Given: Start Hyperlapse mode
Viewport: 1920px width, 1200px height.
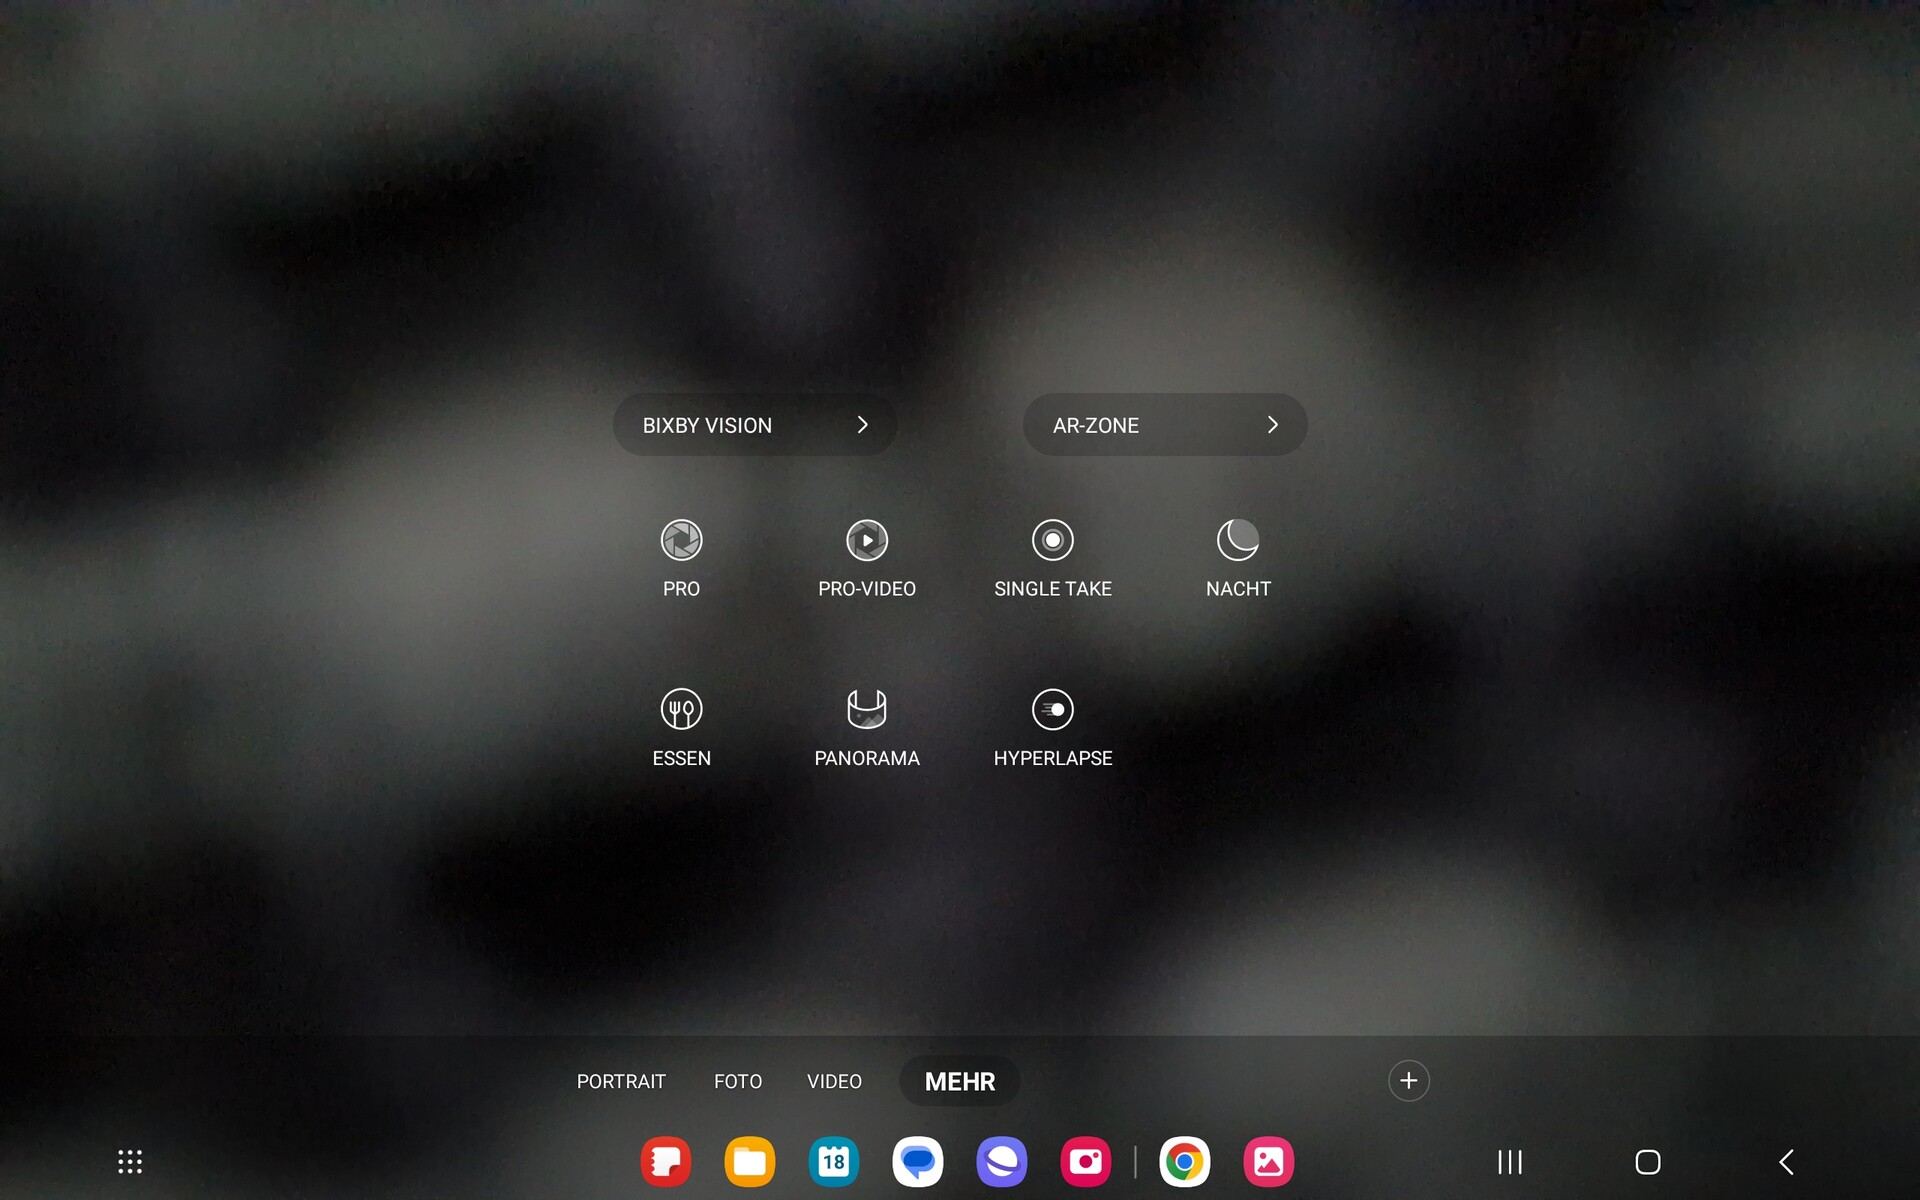Looking at the screenshot, I should 1052,710.
